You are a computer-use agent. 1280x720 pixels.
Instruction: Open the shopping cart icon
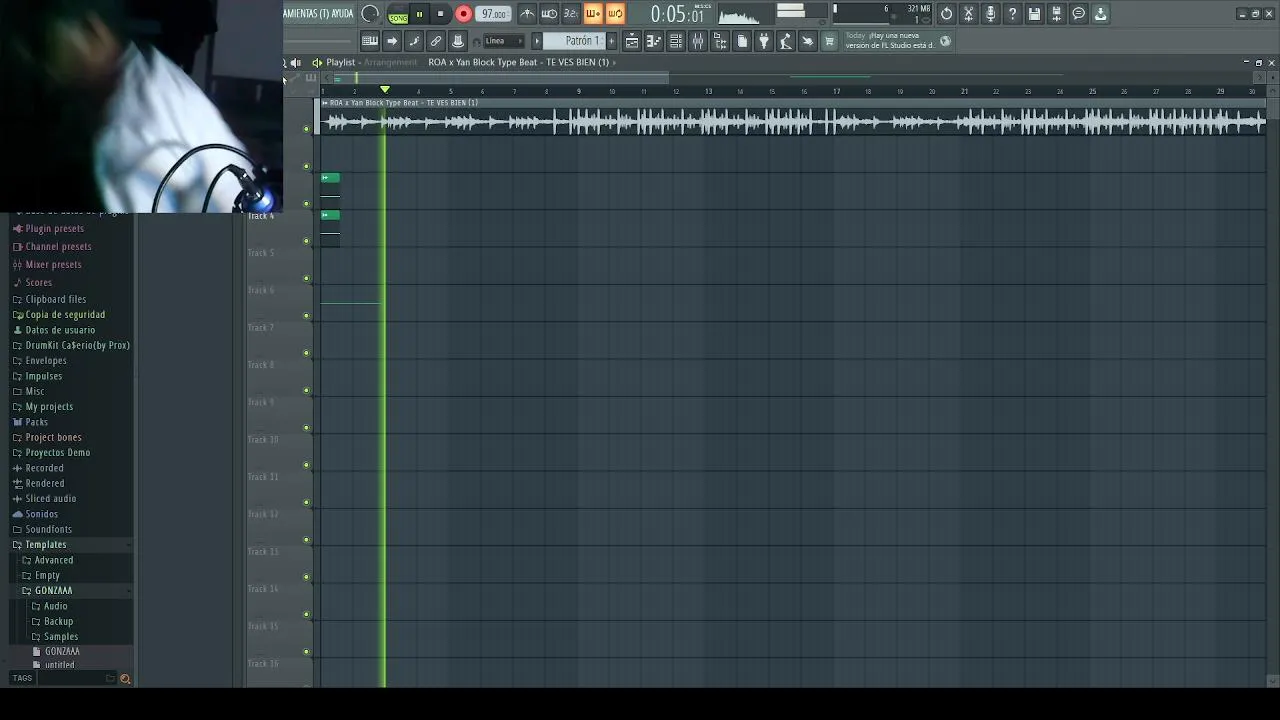point(829,41)
